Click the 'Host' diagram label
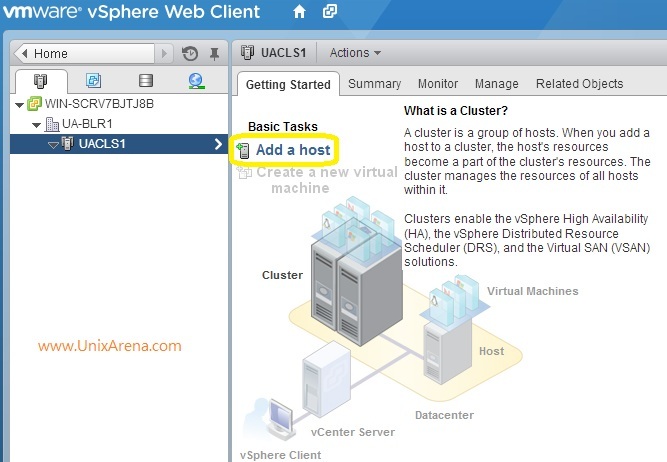 491,351
